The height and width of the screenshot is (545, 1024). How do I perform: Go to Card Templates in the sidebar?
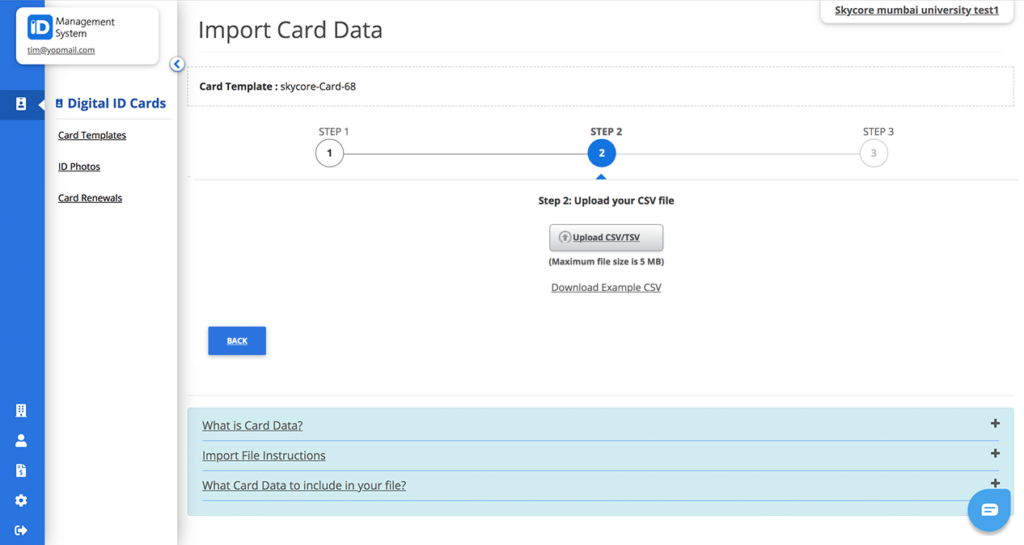(92, 135)
